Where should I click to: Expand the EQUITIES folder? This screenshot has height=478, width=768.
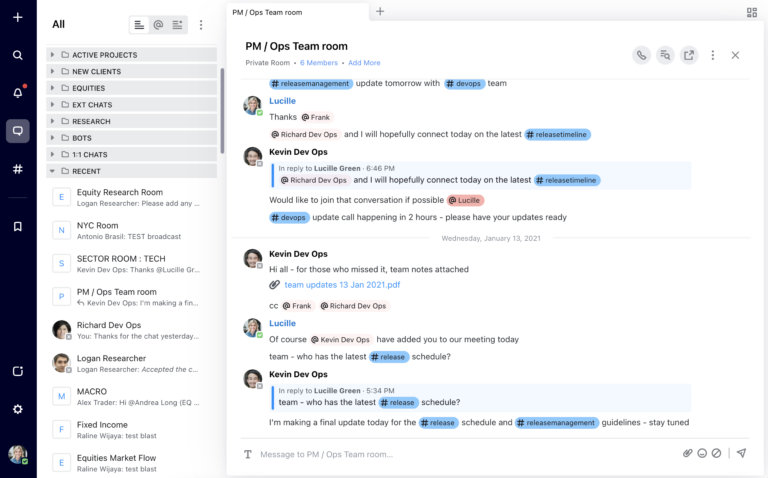point(52,88)
